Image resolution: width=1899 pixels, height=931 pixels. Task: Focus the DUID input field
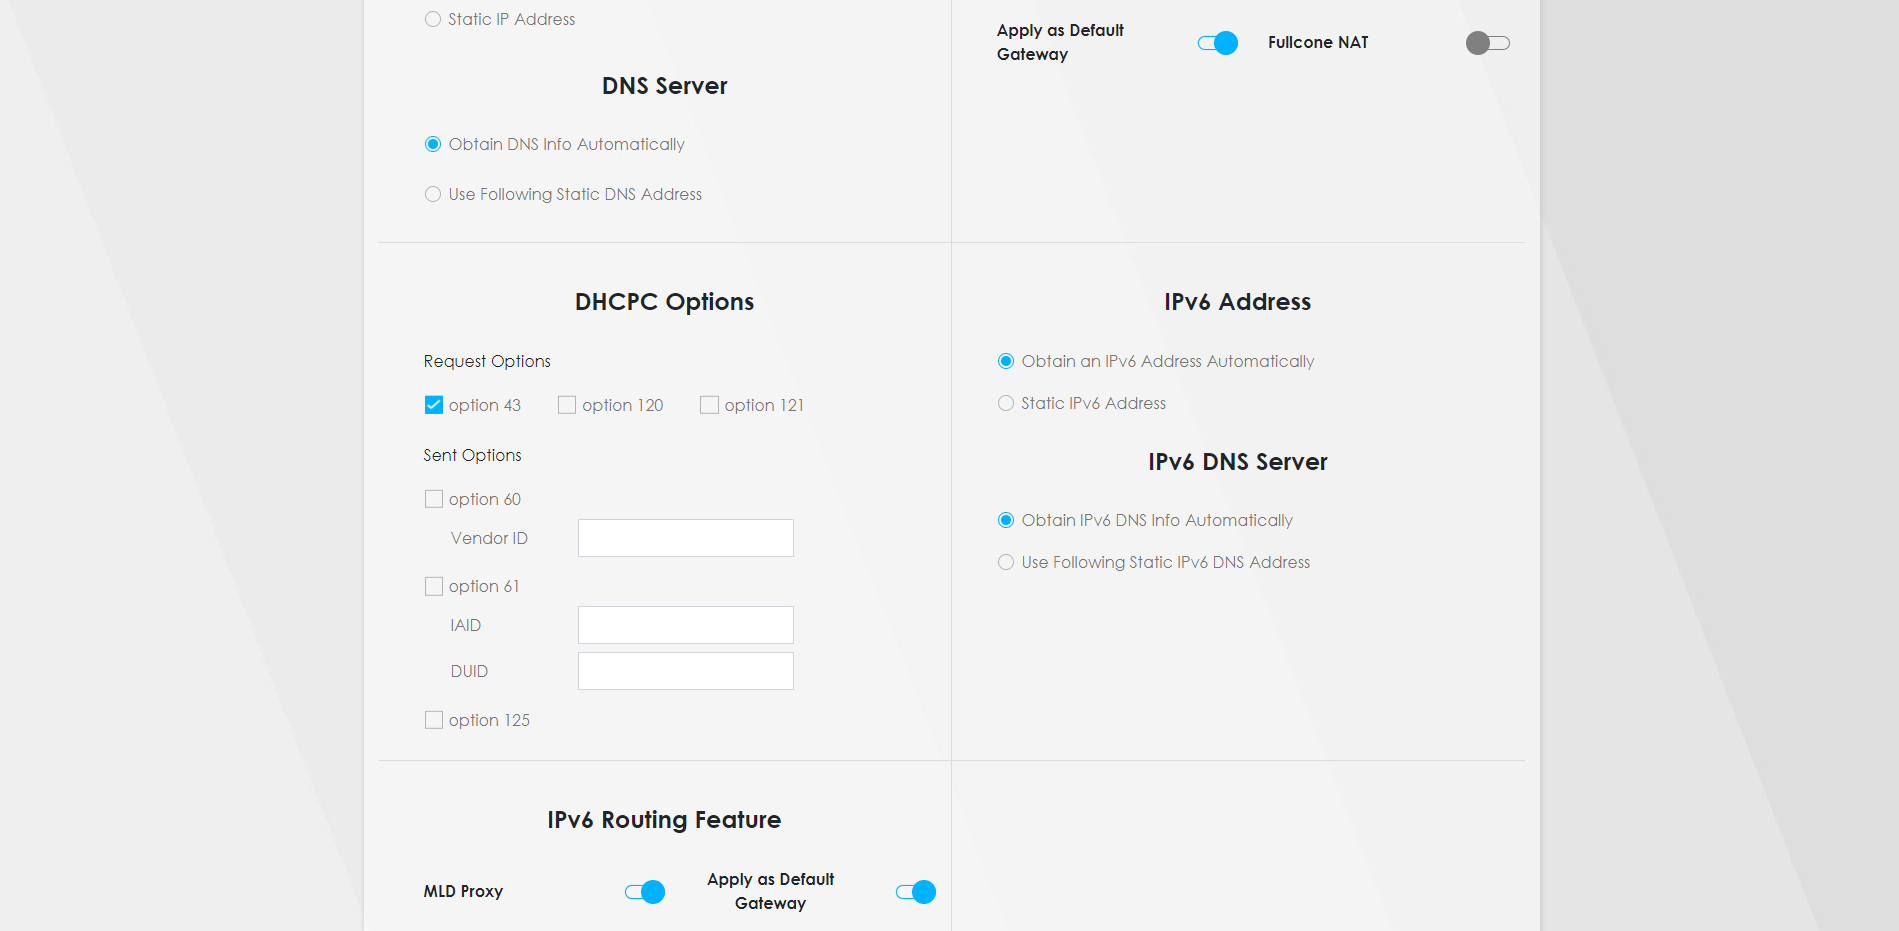click(x=685, y=671)
